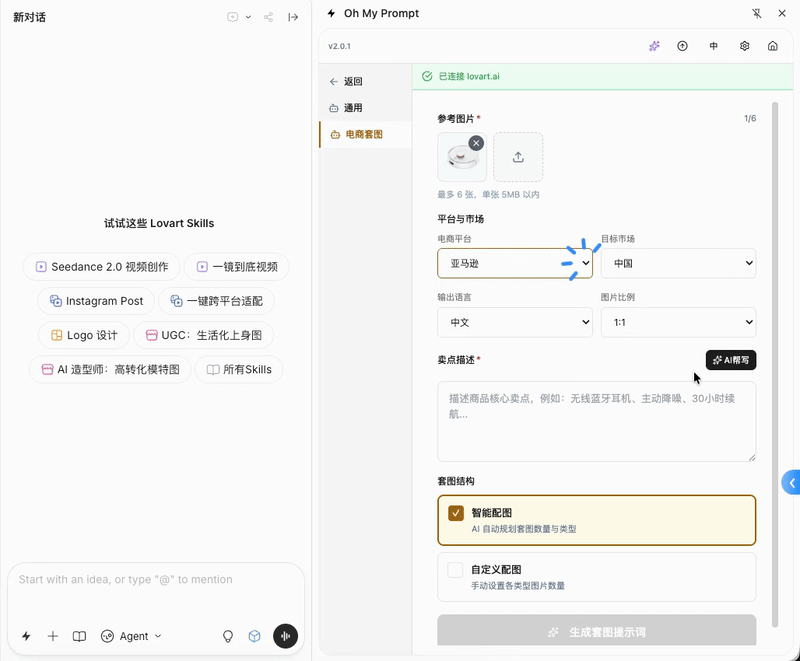
Task: Open settings gear in Oh My Prompt
Action: coord(744,46)
